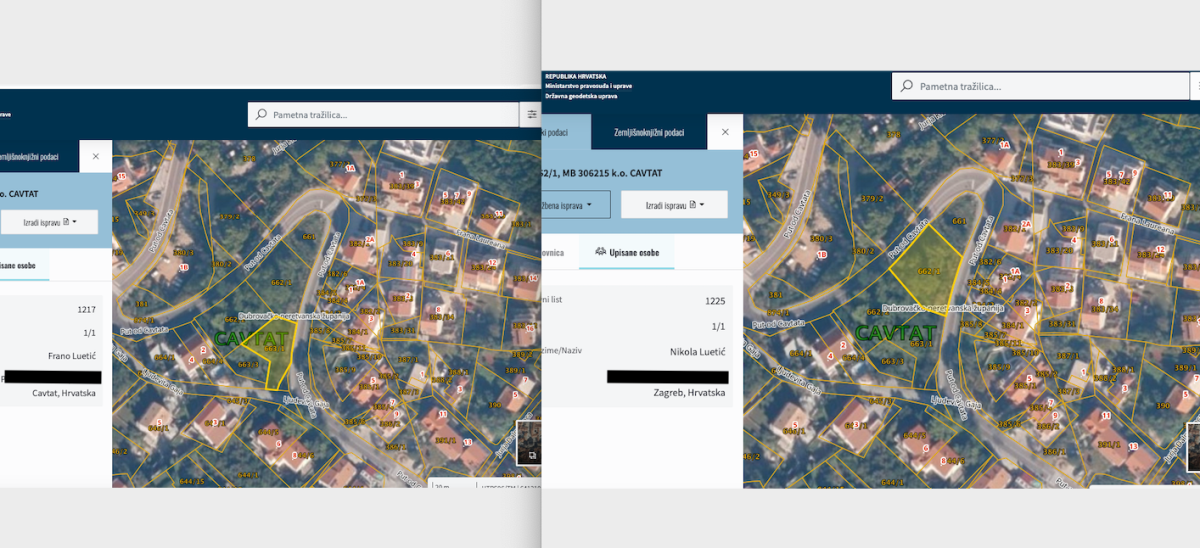Expand the Izradi ispravu dropdown in left screenshot
This screenshot has width=1200, height=548.
point(50,221)
